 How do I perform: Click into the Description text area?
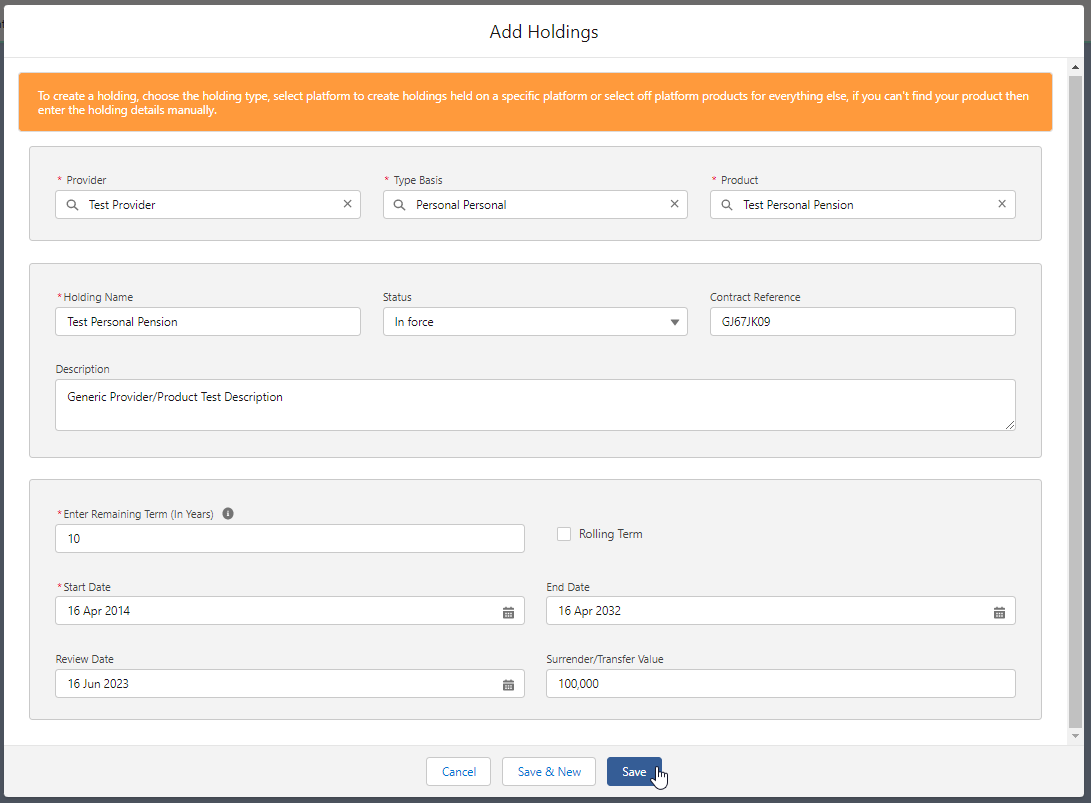coord(535,405)
